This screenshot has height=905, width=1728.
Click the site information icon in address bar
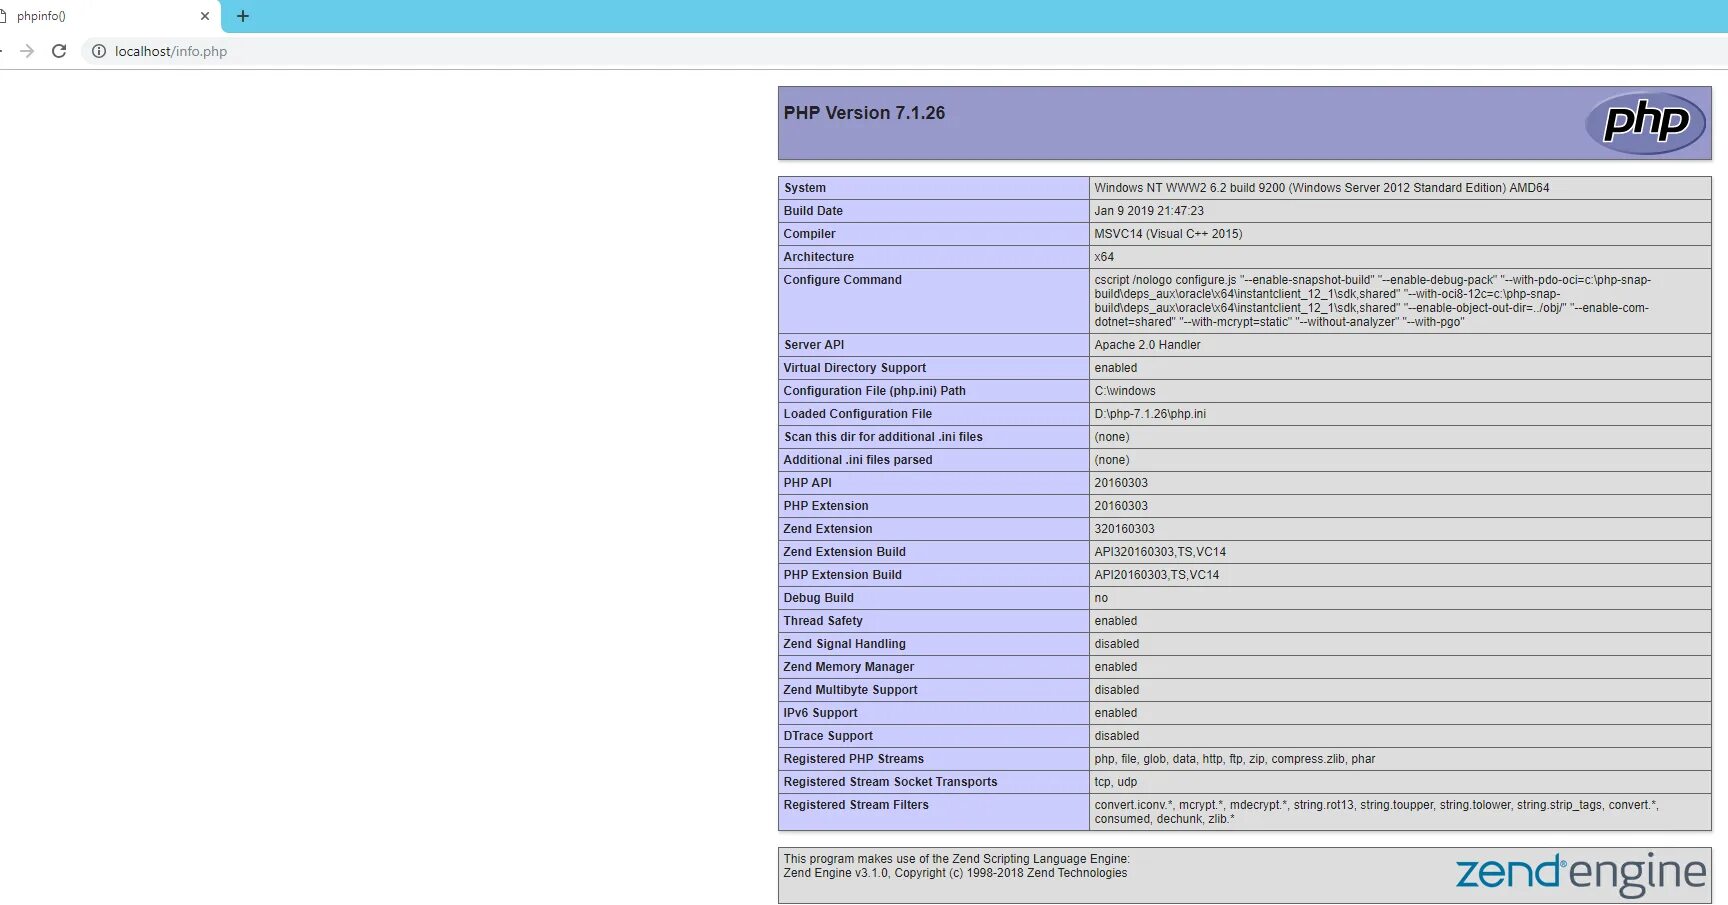click(99, 51)
